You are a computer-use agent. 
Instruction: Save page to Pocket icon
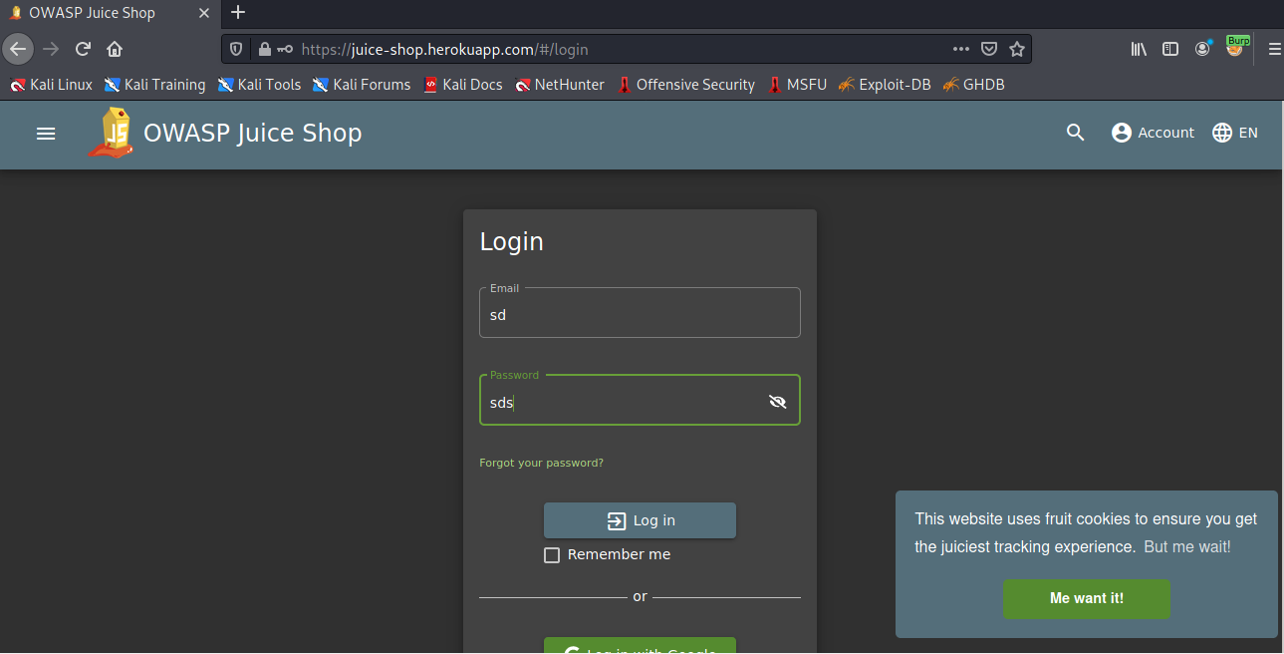[x=989, y=49]
